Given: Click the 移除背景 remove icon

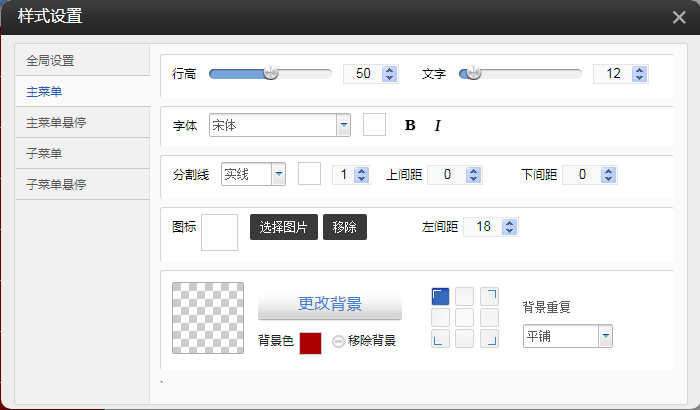Looking at the screenshot, I should point(339,341).
